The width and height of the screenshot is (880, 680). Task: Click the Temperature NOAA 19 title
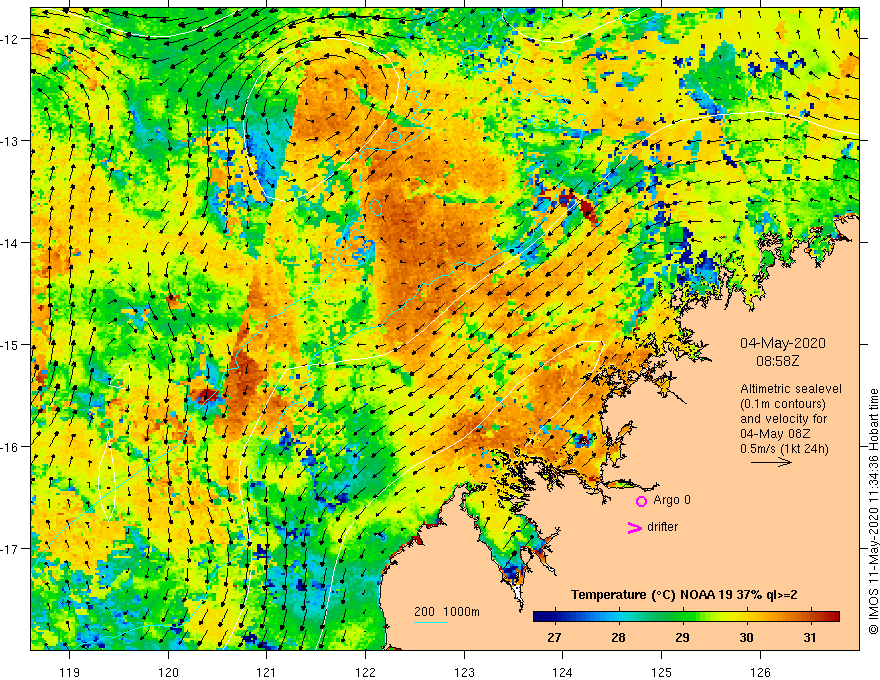tap(684, 595)
